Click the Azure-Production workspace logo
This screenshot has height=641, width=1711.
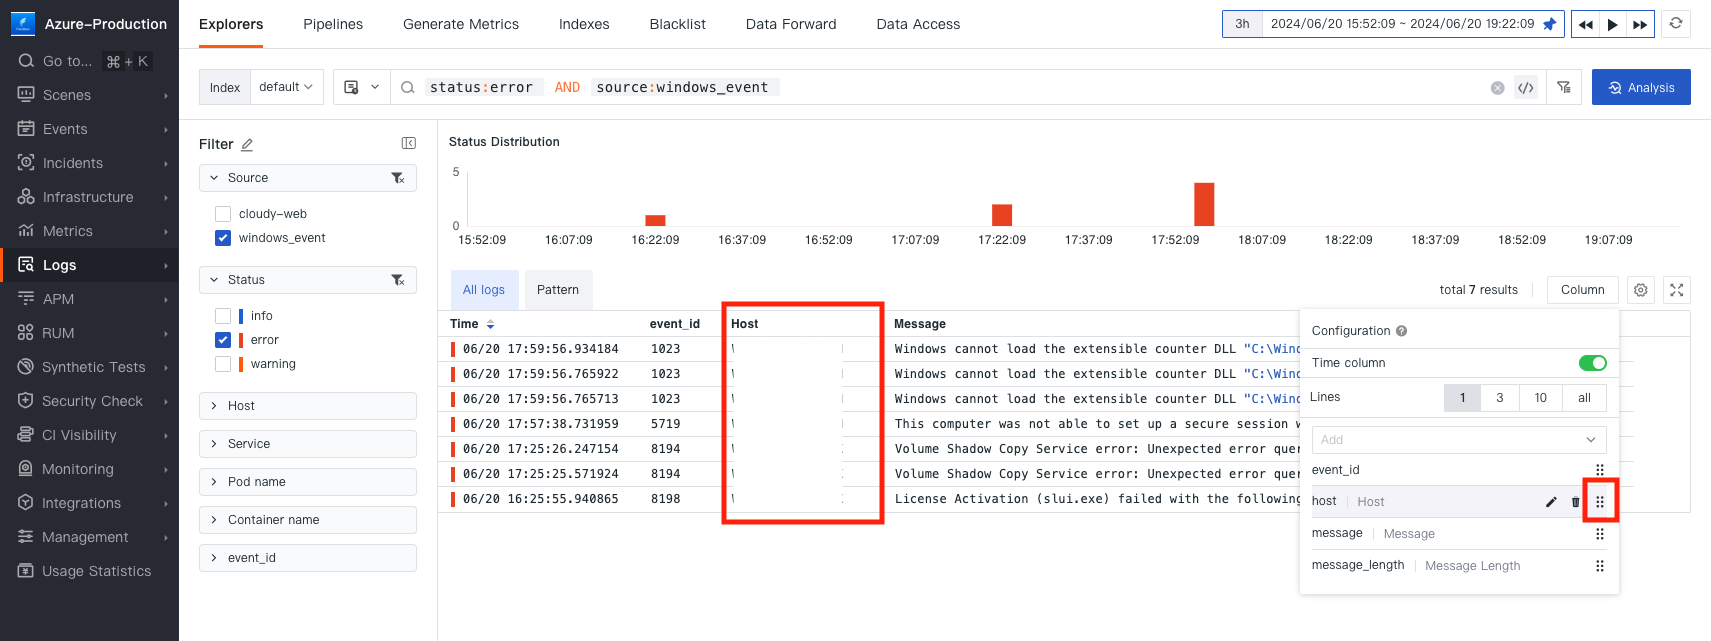click(23, 23)
